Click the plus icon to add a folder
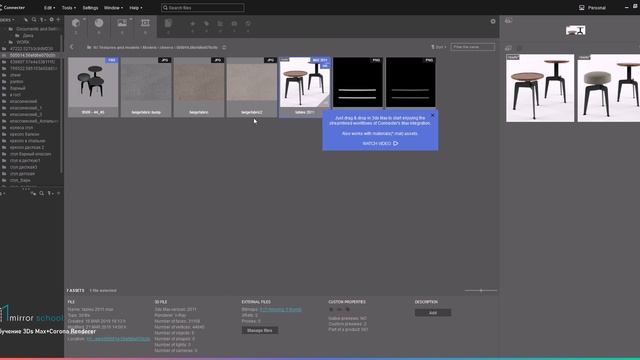640x360 pixels. pos(58,20)
